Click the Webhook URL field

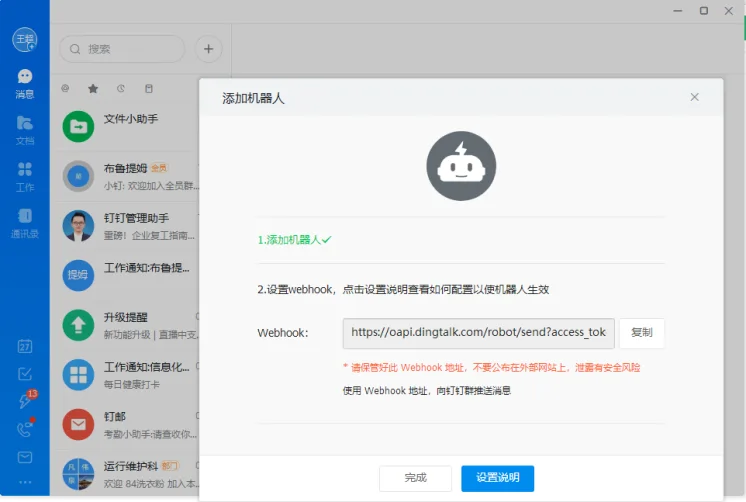478,333
